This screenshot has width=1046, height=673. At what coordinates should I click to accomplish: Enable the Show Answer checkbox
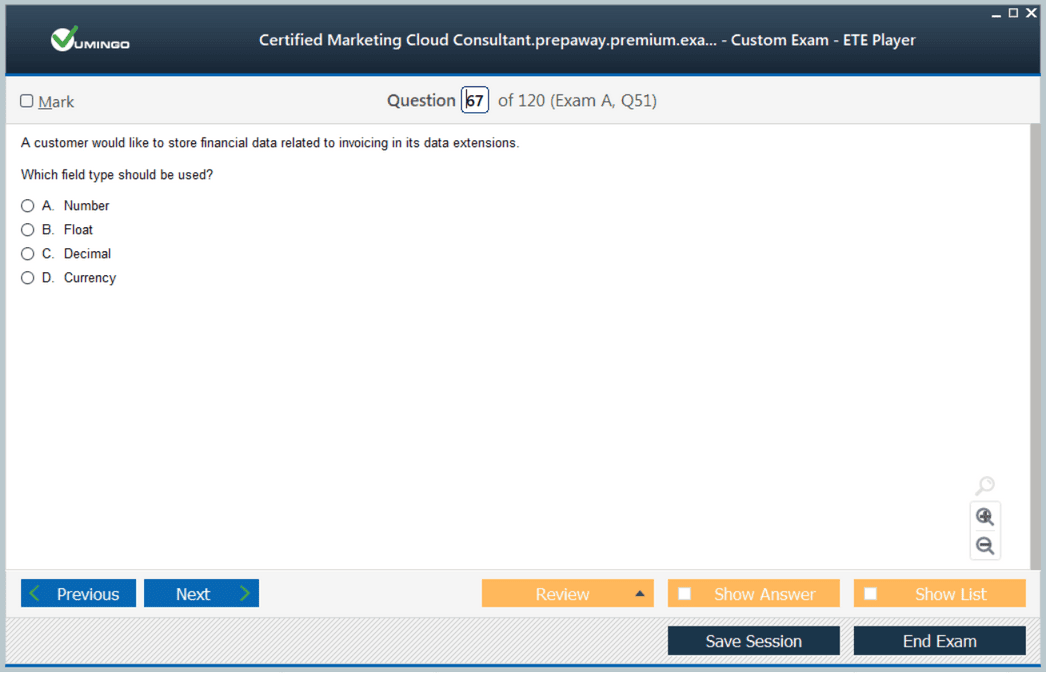click(x=685, y=594)
